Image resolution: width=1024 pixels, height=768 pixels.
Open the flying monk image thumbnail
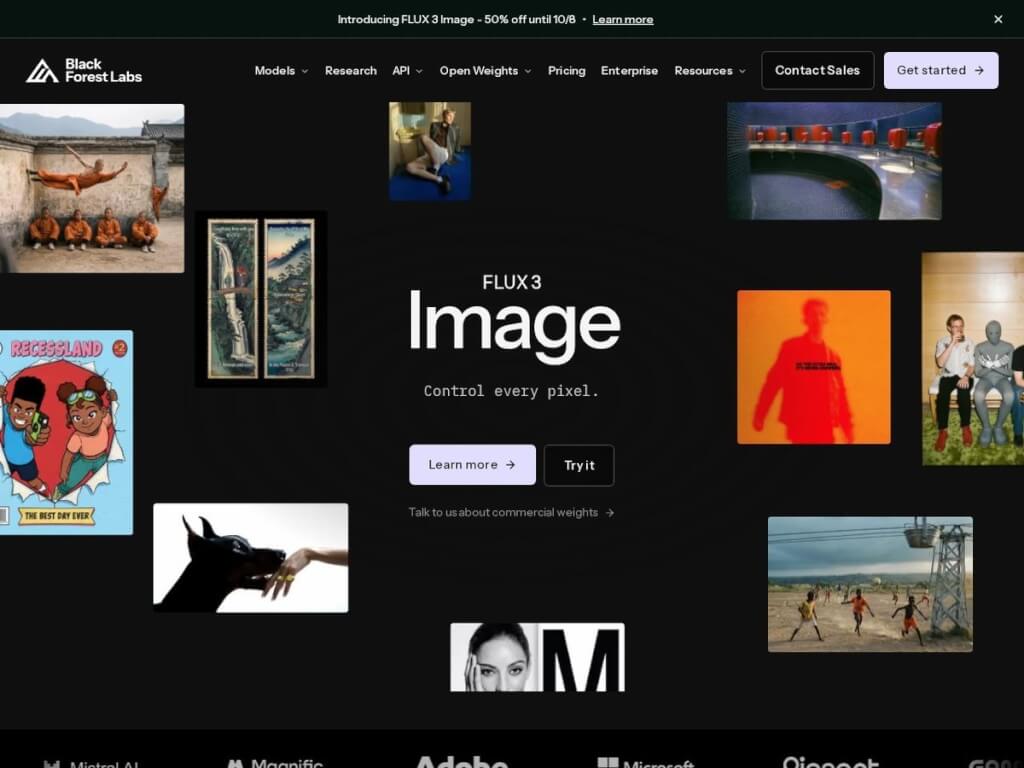(x=92, y=188)
